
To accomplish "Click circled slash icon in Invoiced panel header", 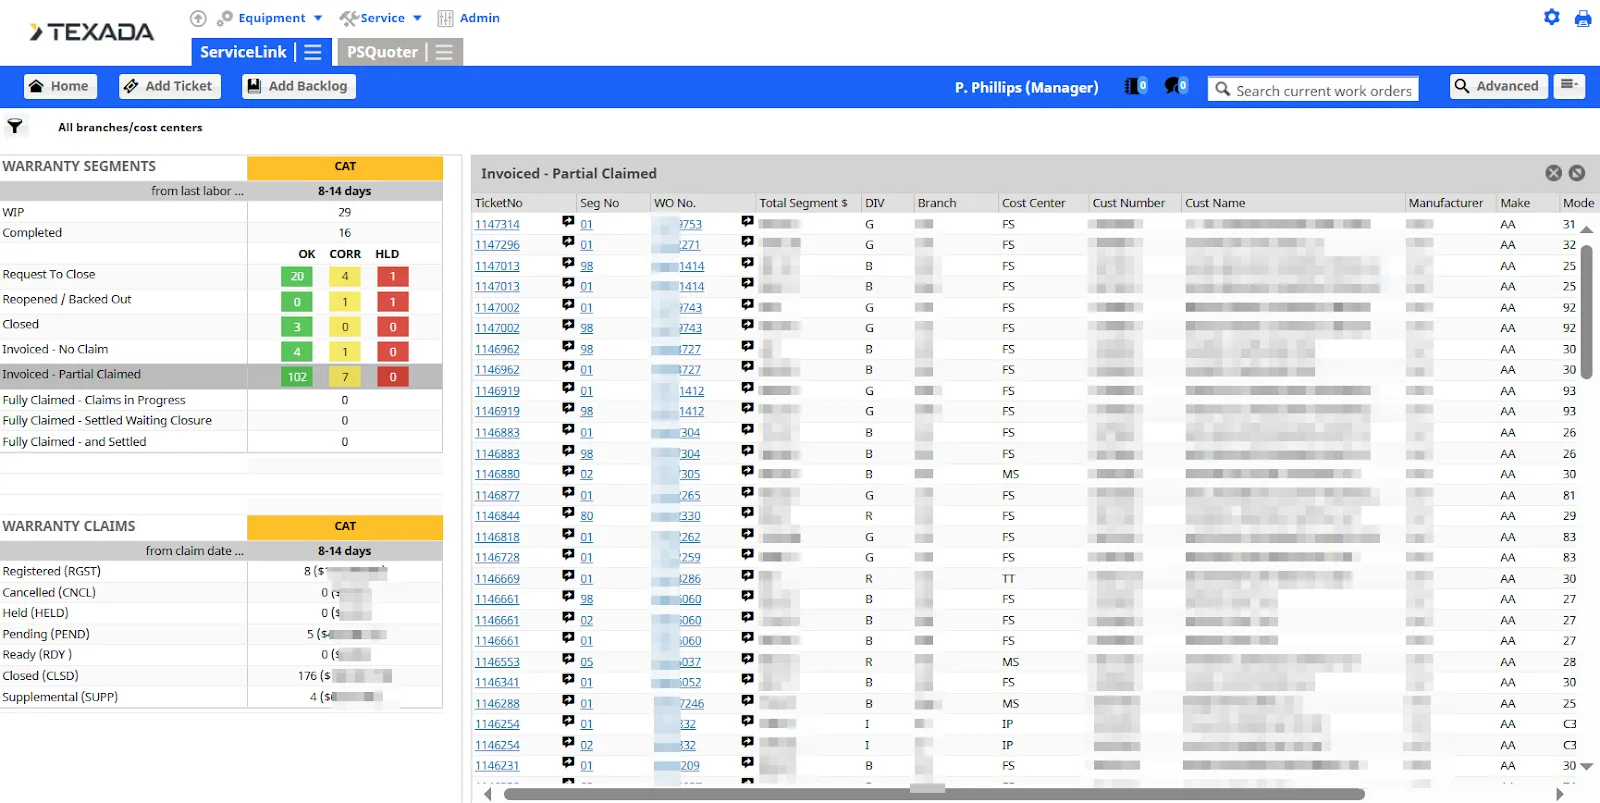I will [x=1577, y=173].
